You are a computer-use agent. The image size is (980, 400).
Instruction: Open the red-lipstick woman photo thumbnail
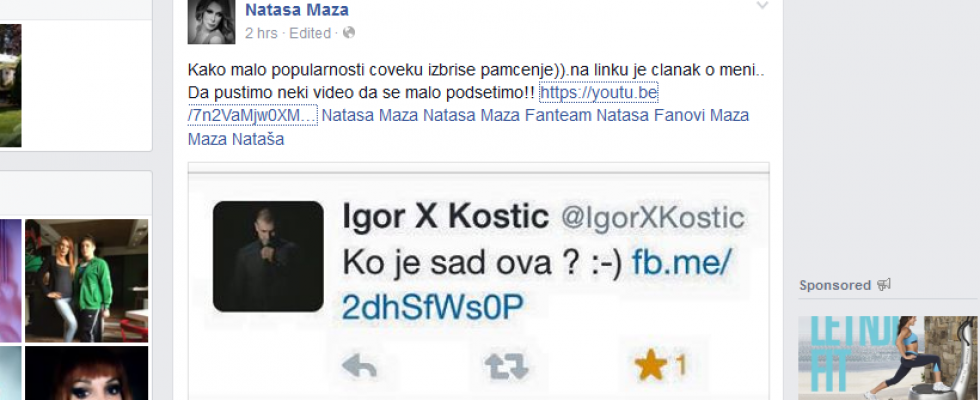click(x=86, y=373)
